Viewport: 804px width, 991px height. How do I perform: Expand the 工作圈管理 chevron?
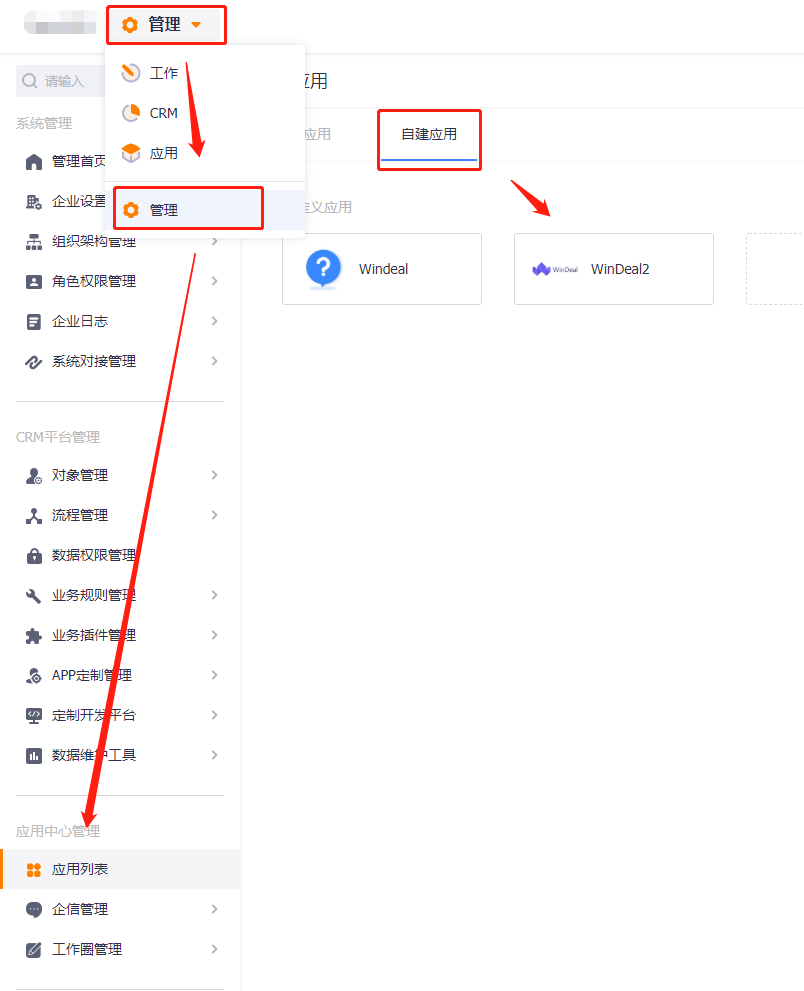pos(214,949)
